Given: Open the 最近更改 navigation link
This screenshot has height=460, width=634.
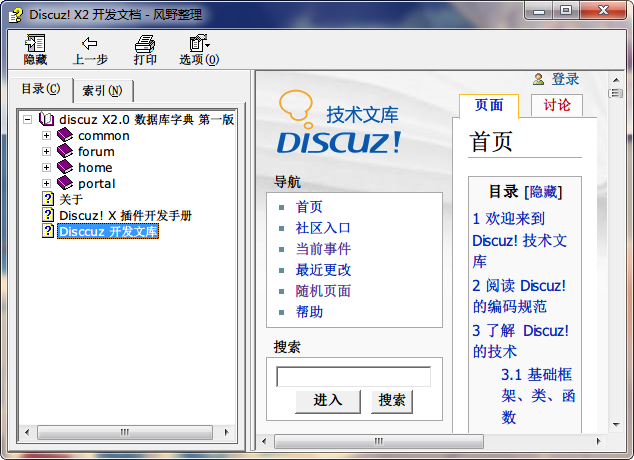Looking at the screenshot, I should tap(323, 270).
